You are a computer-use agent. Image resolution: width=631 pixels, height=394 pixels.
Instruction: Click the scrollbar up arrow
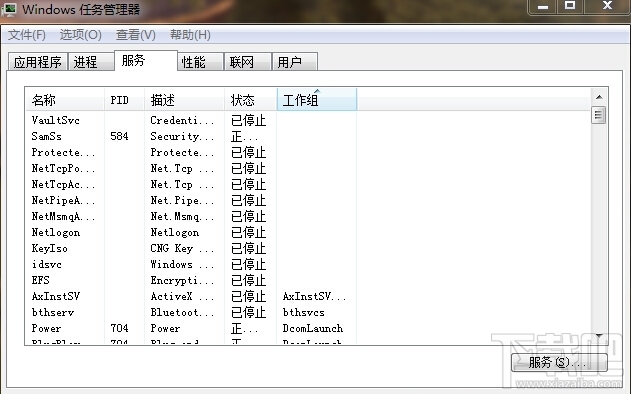(599, 97)
